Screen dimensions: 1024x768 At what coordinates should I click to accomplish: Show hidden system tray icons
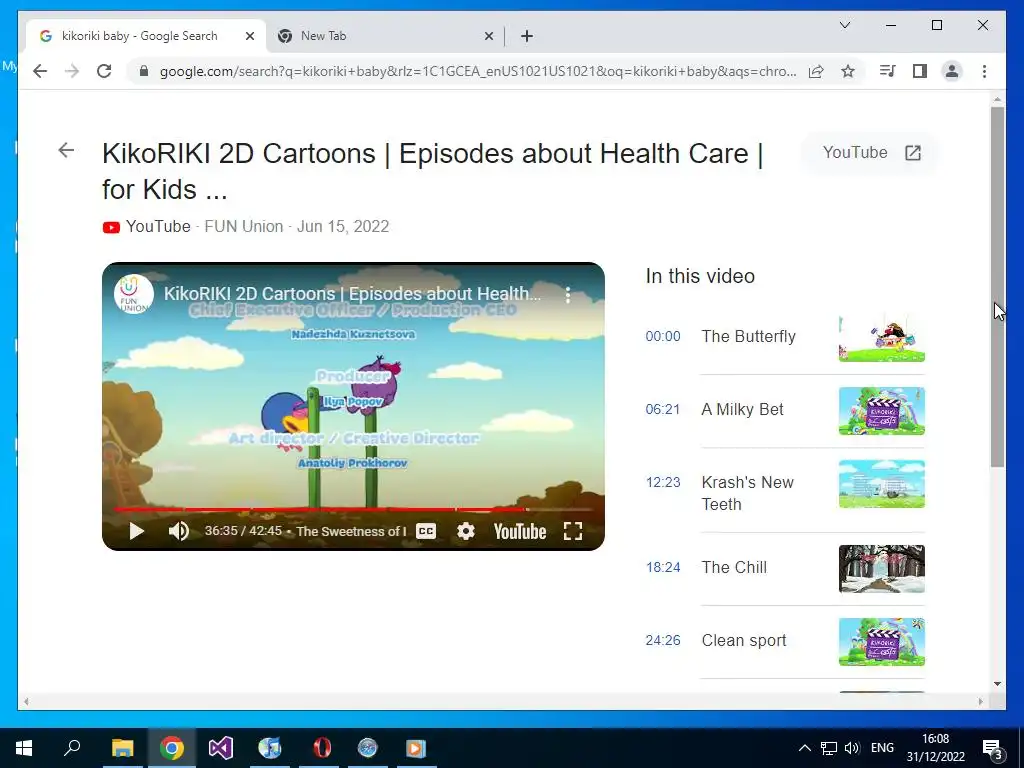pos(805,748)
